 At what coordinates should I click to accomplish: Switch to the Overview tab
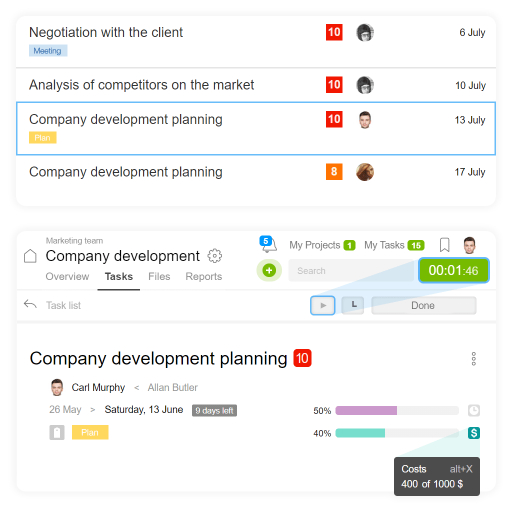click(x=67, y=276)
